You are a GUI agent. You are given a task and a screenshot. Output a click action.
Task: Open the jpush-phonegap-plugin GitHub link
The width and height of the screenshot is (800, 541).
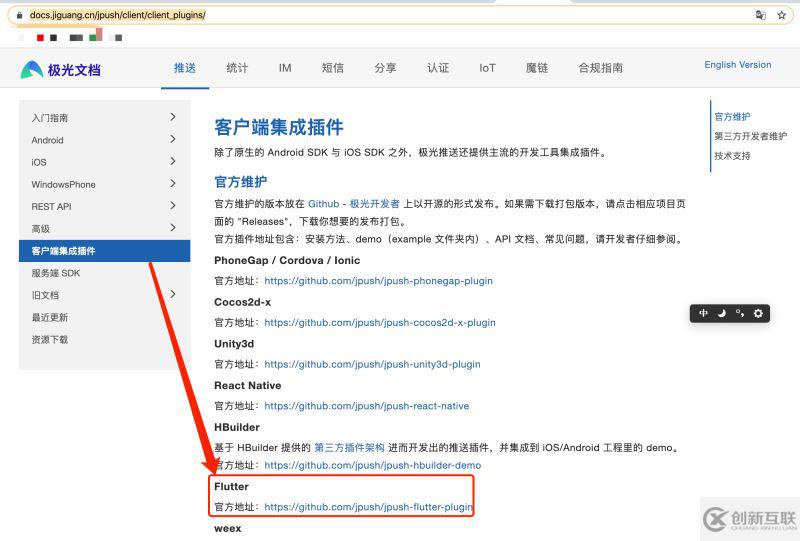click(x=379, y=281)
